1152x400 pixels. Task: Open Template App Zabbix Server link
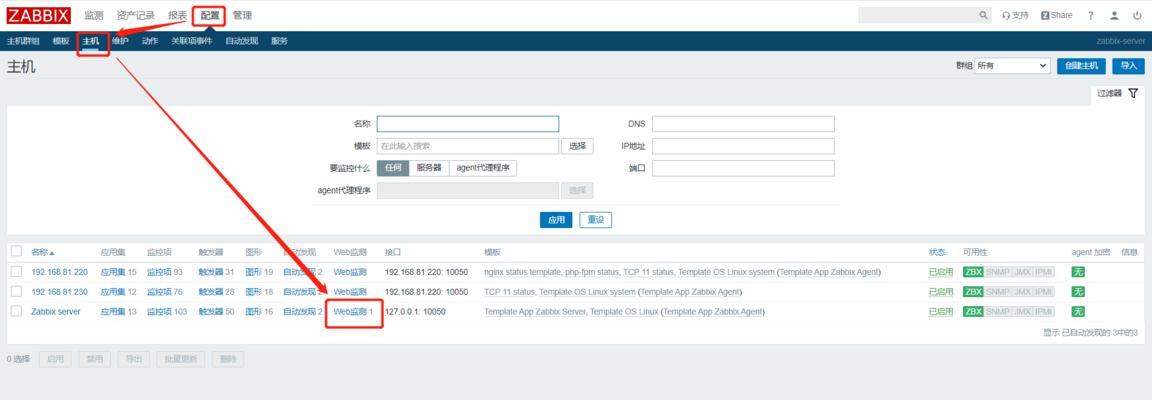pyautogui.click(x=535, y=312)
